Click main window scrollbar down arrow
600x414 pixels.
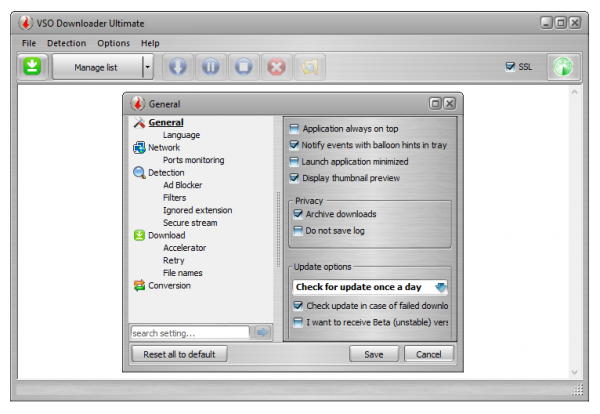click(x=574, y=372)
